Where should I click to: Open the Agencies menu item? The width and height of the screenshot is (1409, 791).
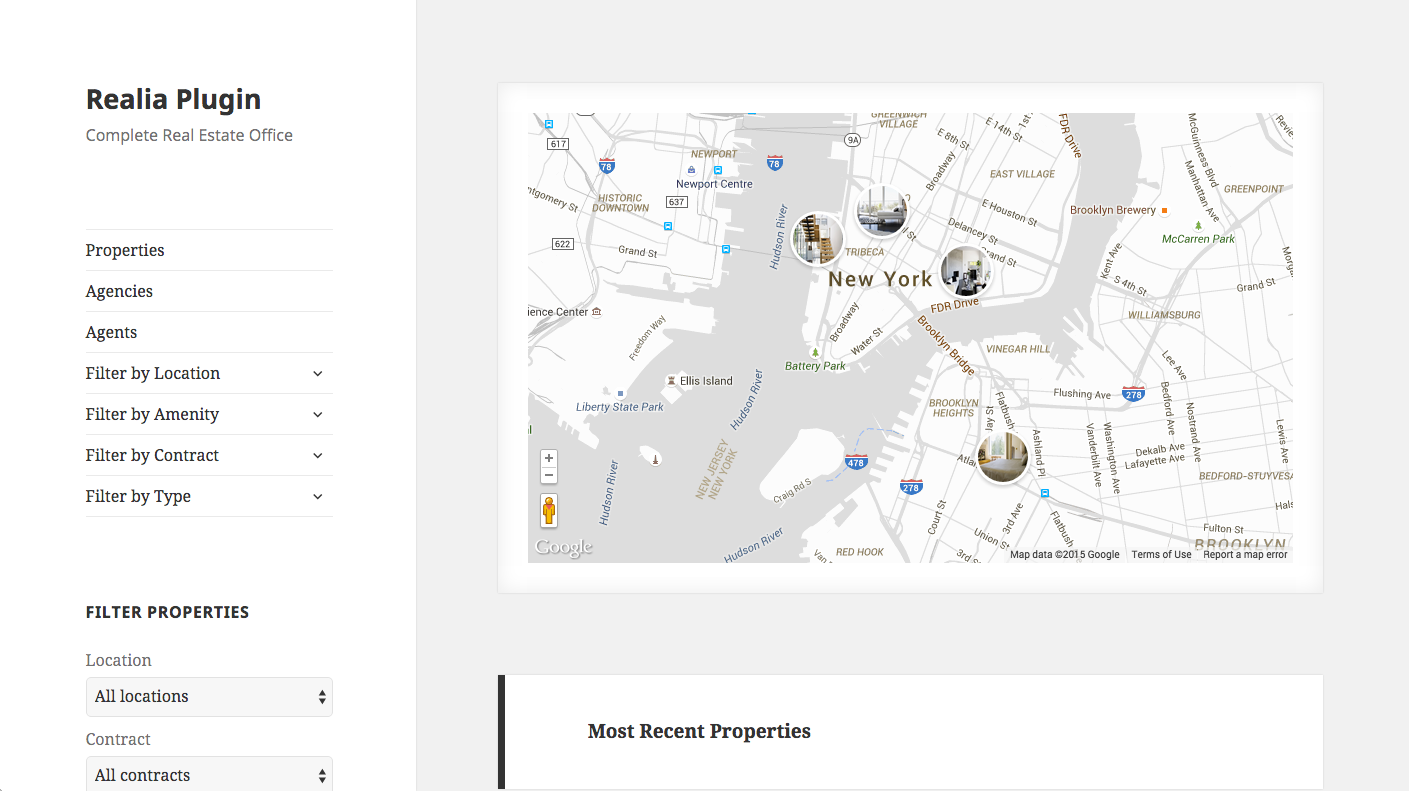119,291
